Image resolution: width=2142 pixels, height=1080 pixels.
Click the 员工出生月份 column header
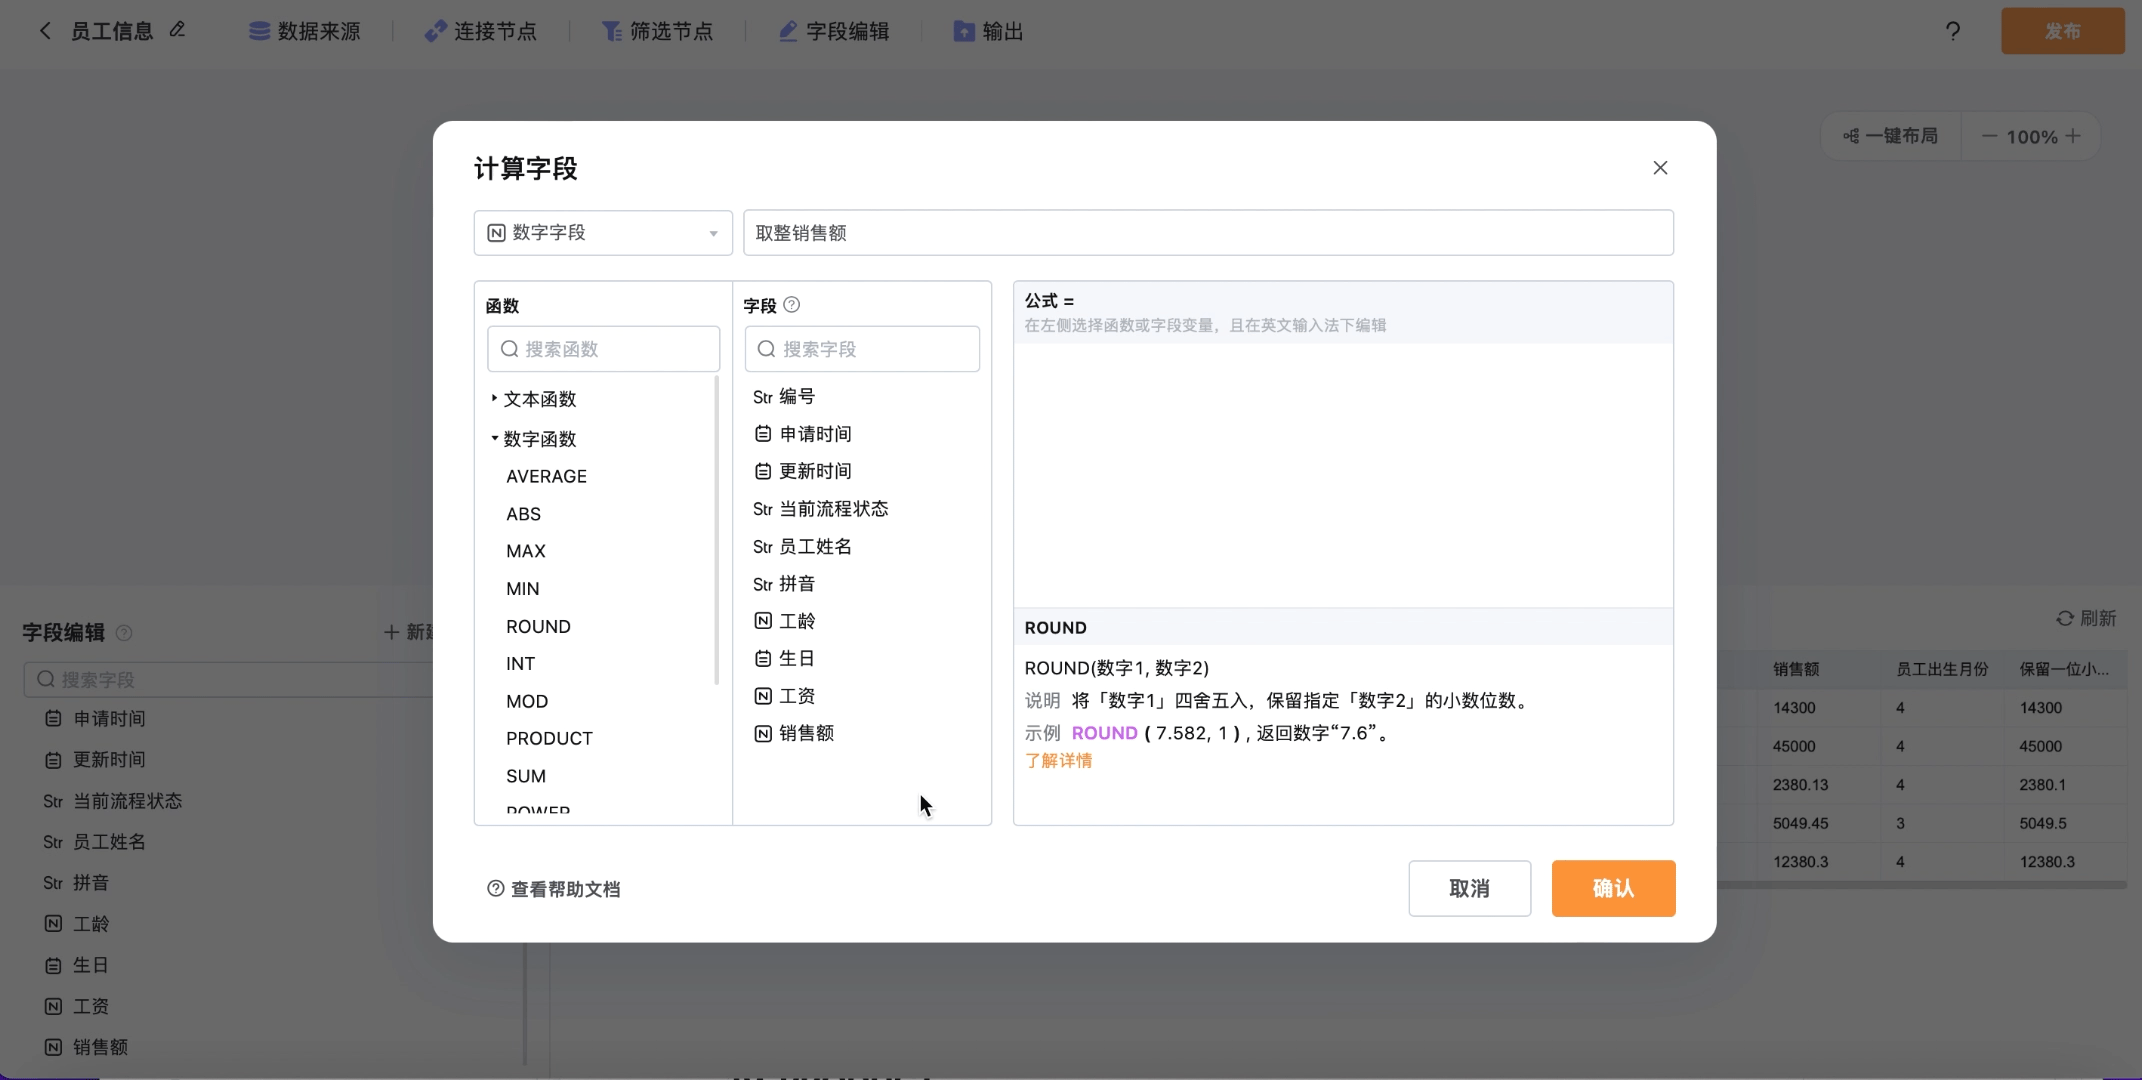coord(1942,669)
